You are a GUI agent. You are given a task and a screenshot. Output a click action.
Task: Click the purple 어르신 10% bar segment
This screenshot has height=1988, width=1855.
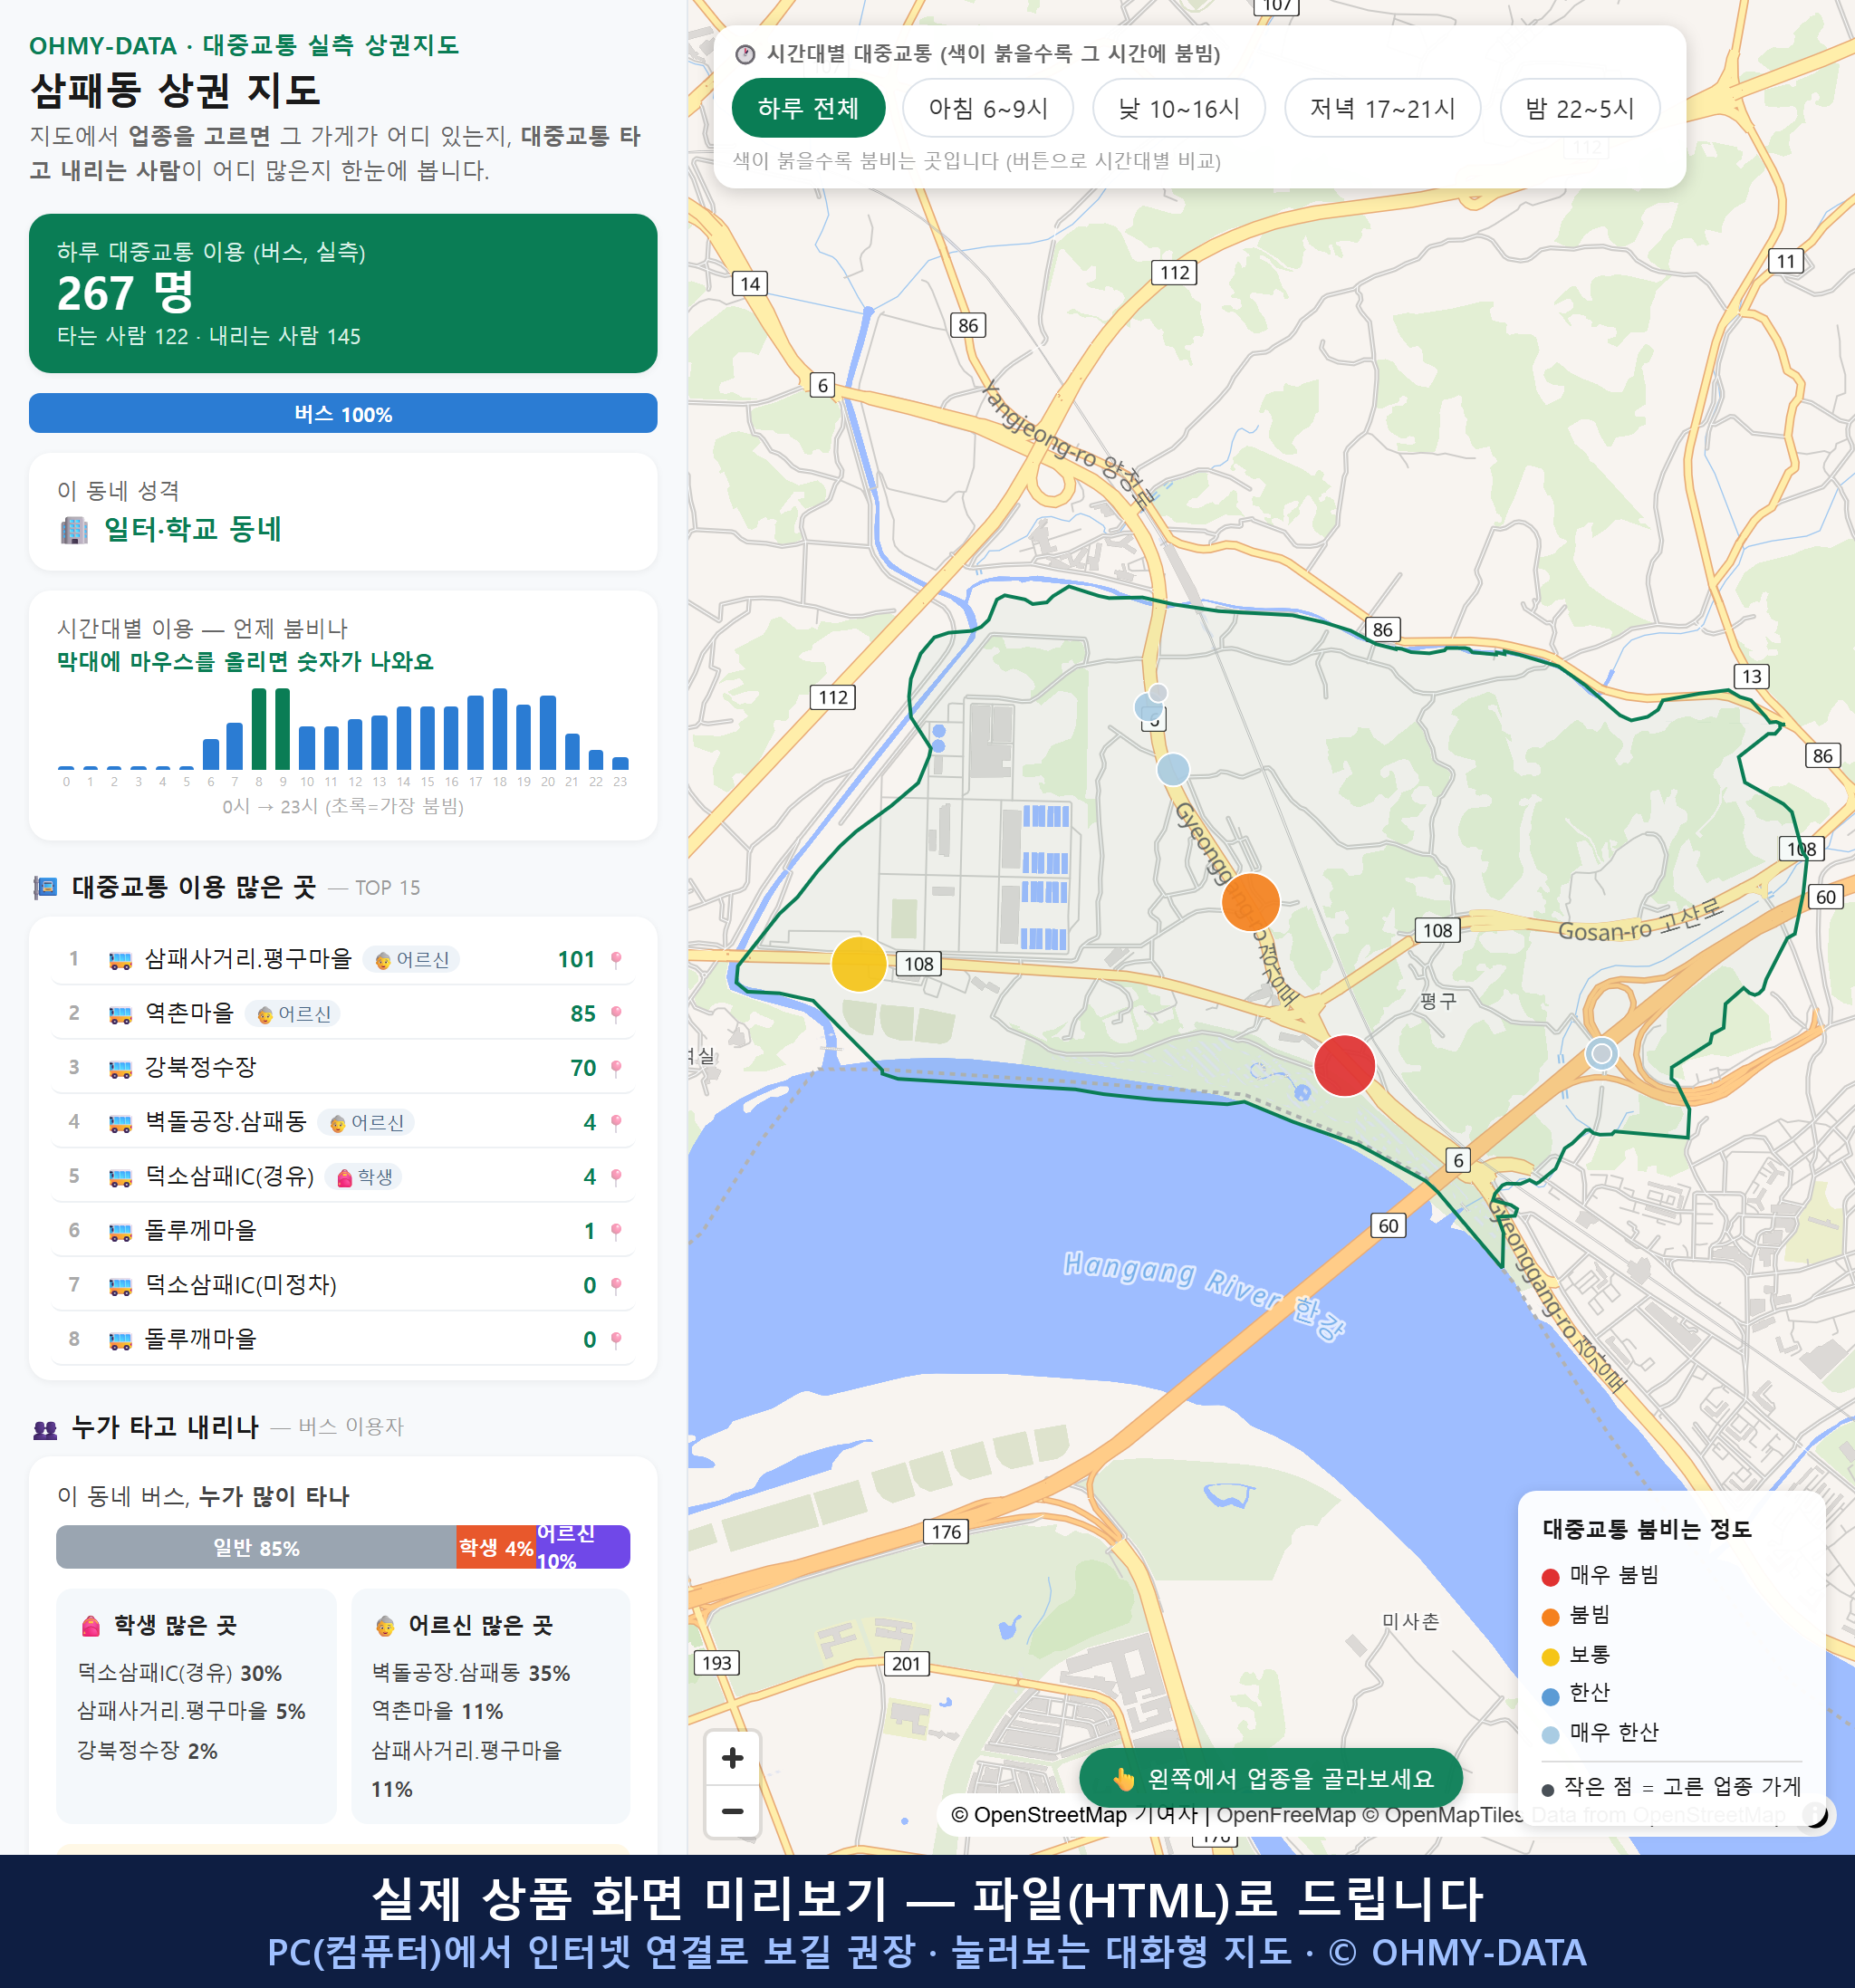point(583,1548)
